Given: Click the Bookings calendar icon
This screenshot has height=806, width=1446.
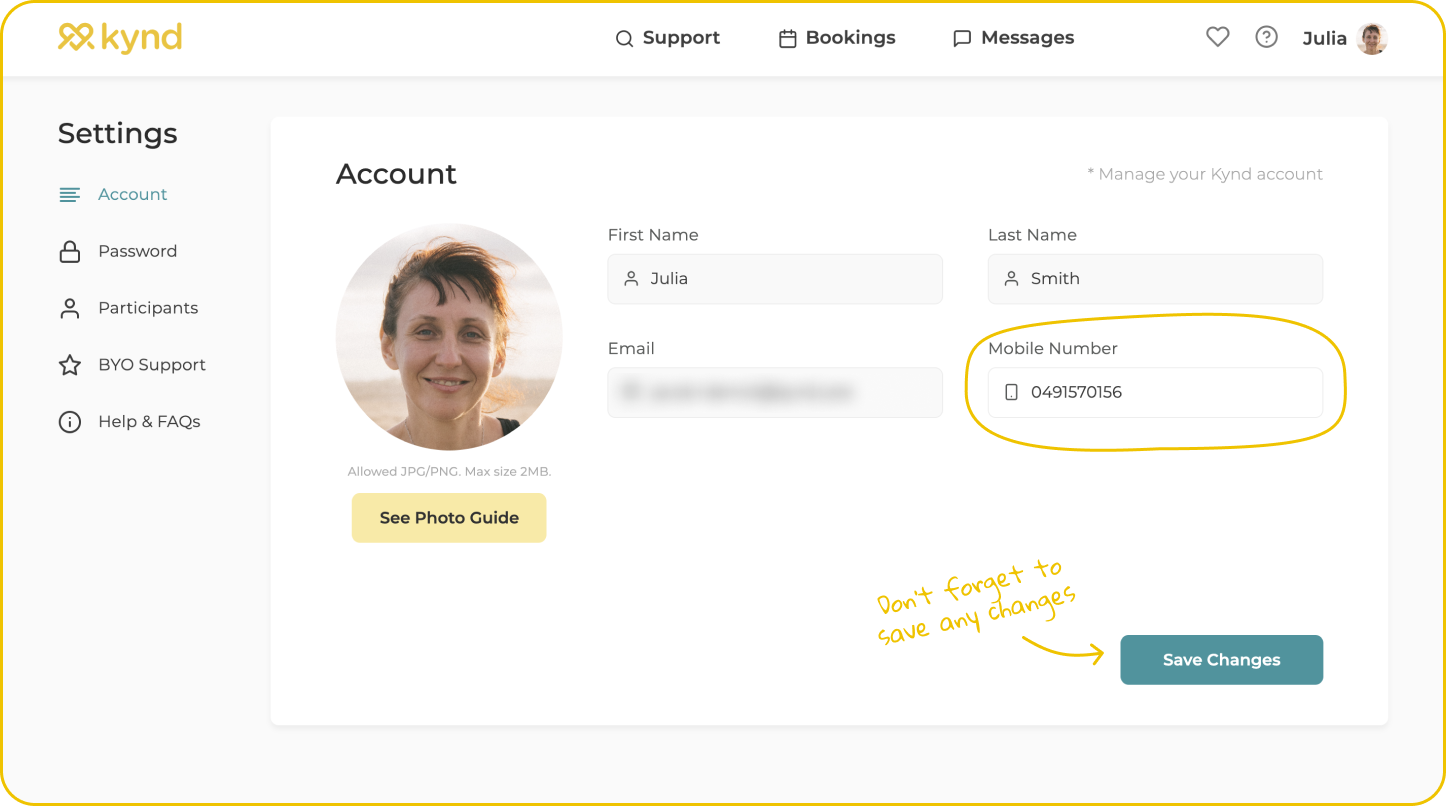Looking at the screenshot, I should pyautogui.click(x=788, y=39).
